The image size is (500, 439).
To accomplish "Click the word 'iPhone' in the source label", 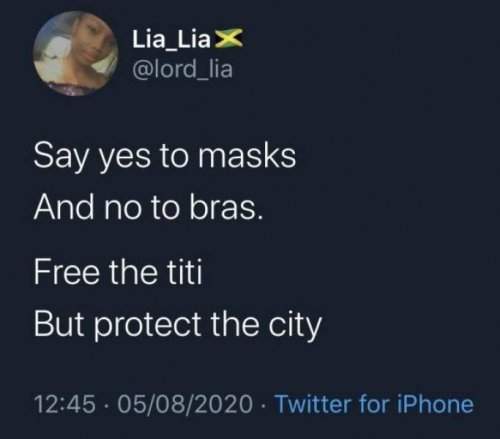I will [x=435, y=404].
